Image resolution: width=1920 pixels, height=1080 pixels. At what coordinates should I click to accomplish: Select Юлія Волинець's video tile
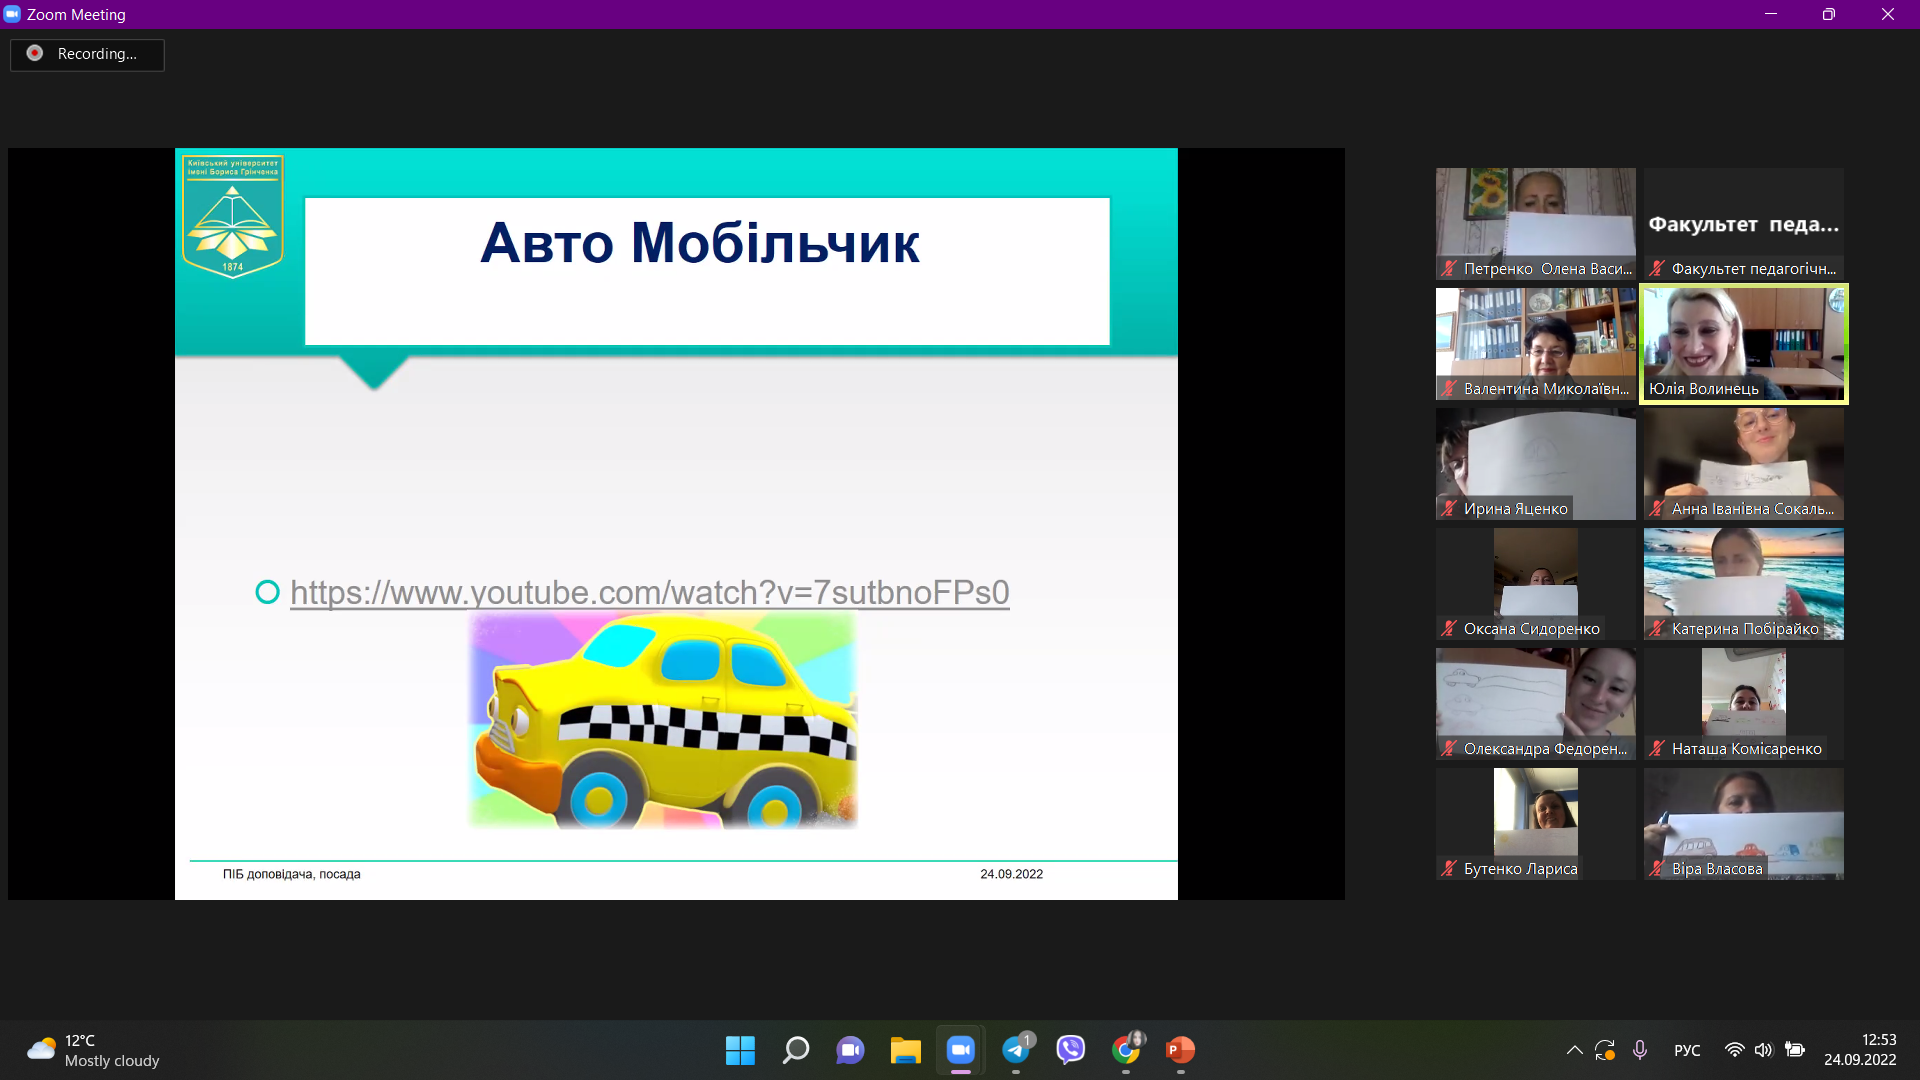pyautogui.click(x=1742, y=343)
